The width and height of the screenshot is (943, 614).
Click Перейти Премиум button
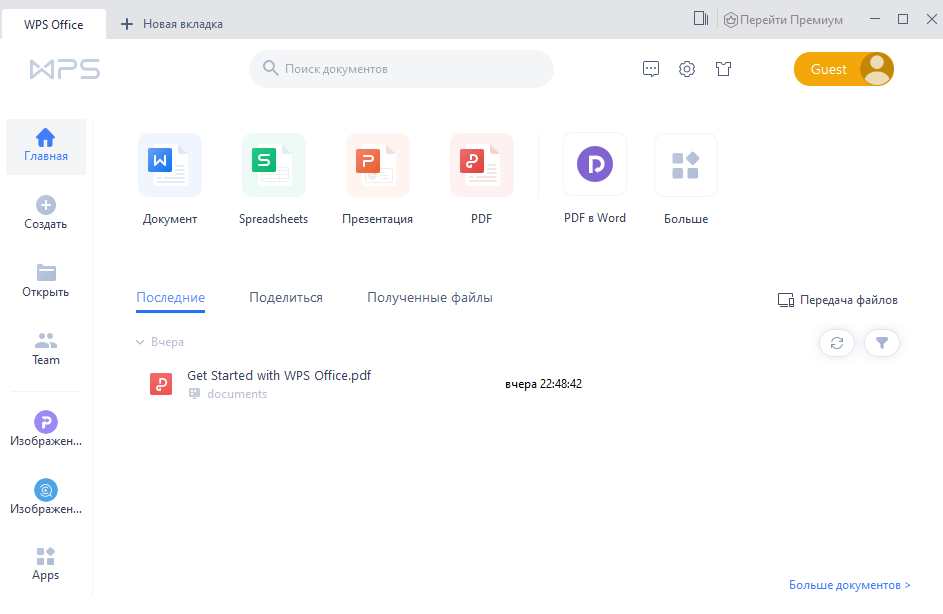783,20
